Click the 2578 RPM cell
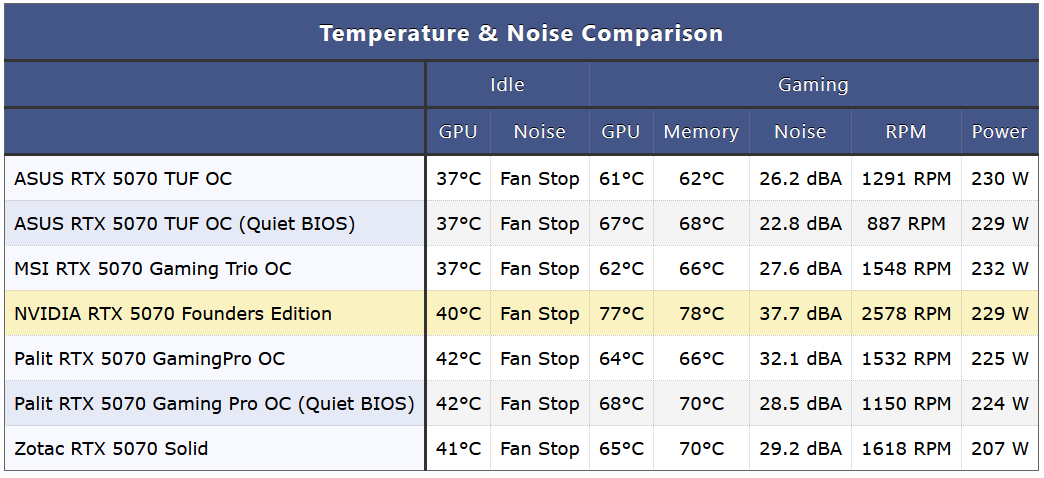This screenshot has height=478, width=1044. [906, 314]
